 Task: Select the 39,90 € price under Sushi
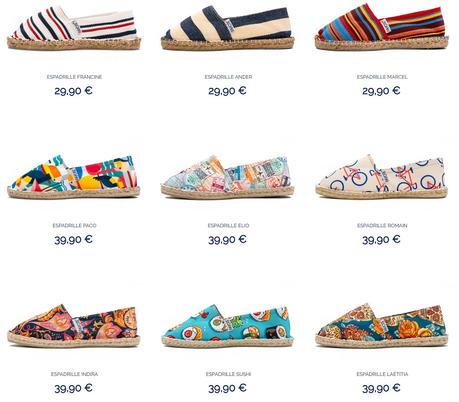point(228,388)
